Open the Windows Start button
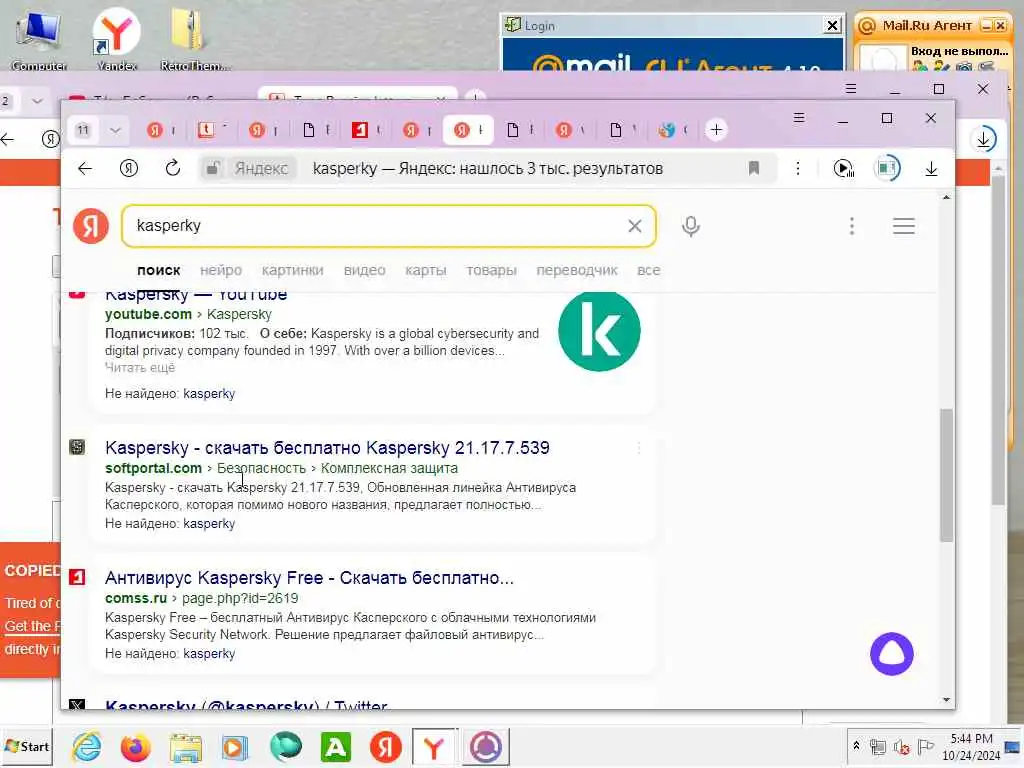Screen dimensions: 1024x768 click(x=27, y=746)
